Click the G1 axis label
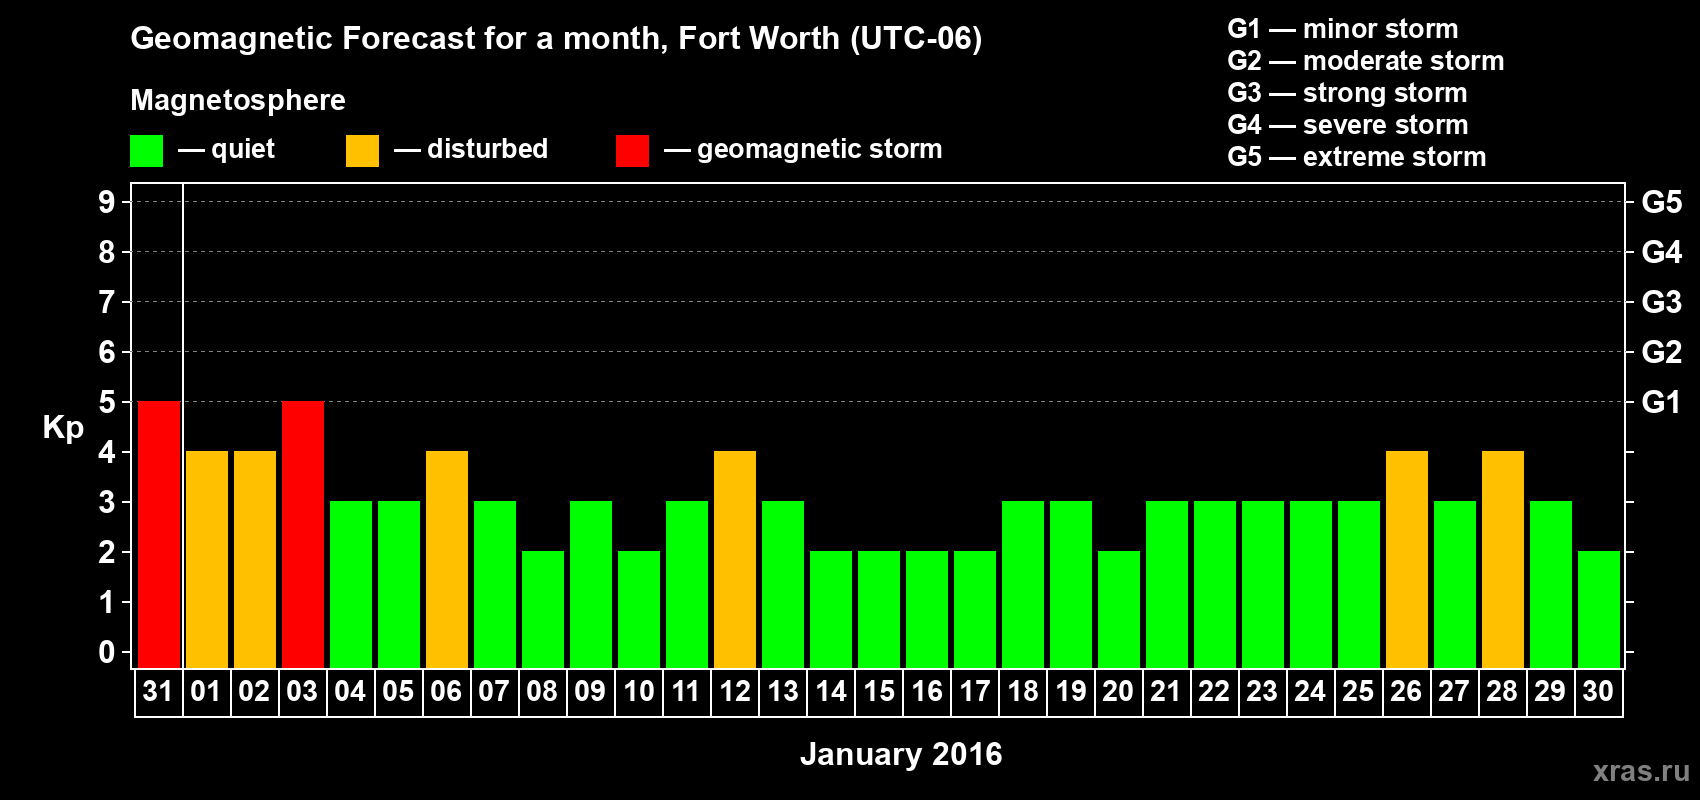The width and height of the screenshot is (1700, 800). click(1661, 402)
